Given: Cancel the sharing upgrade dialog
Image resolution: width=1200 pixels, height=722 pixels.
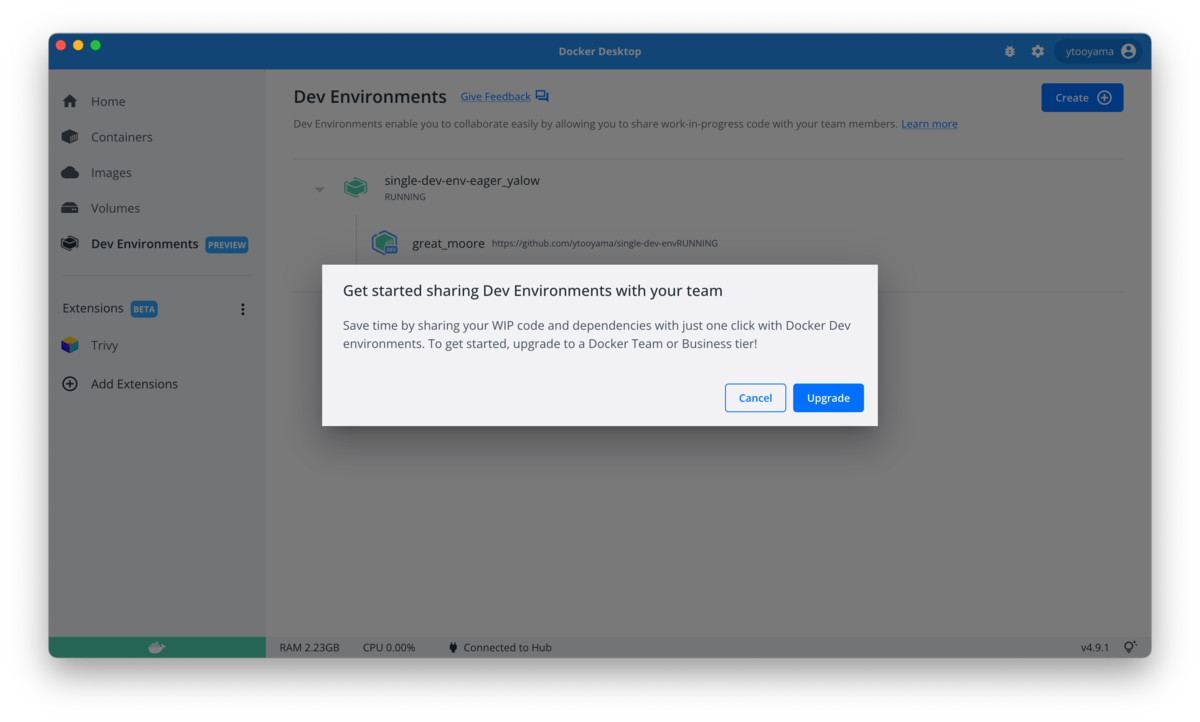Looking at the screenshot, I should (x=755, y=398).
